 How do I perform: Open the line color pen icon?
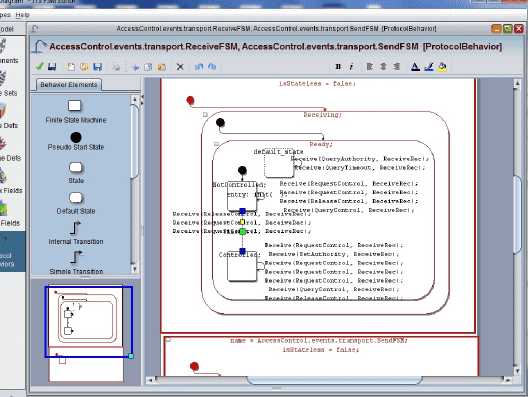click(x=429, y=67)
